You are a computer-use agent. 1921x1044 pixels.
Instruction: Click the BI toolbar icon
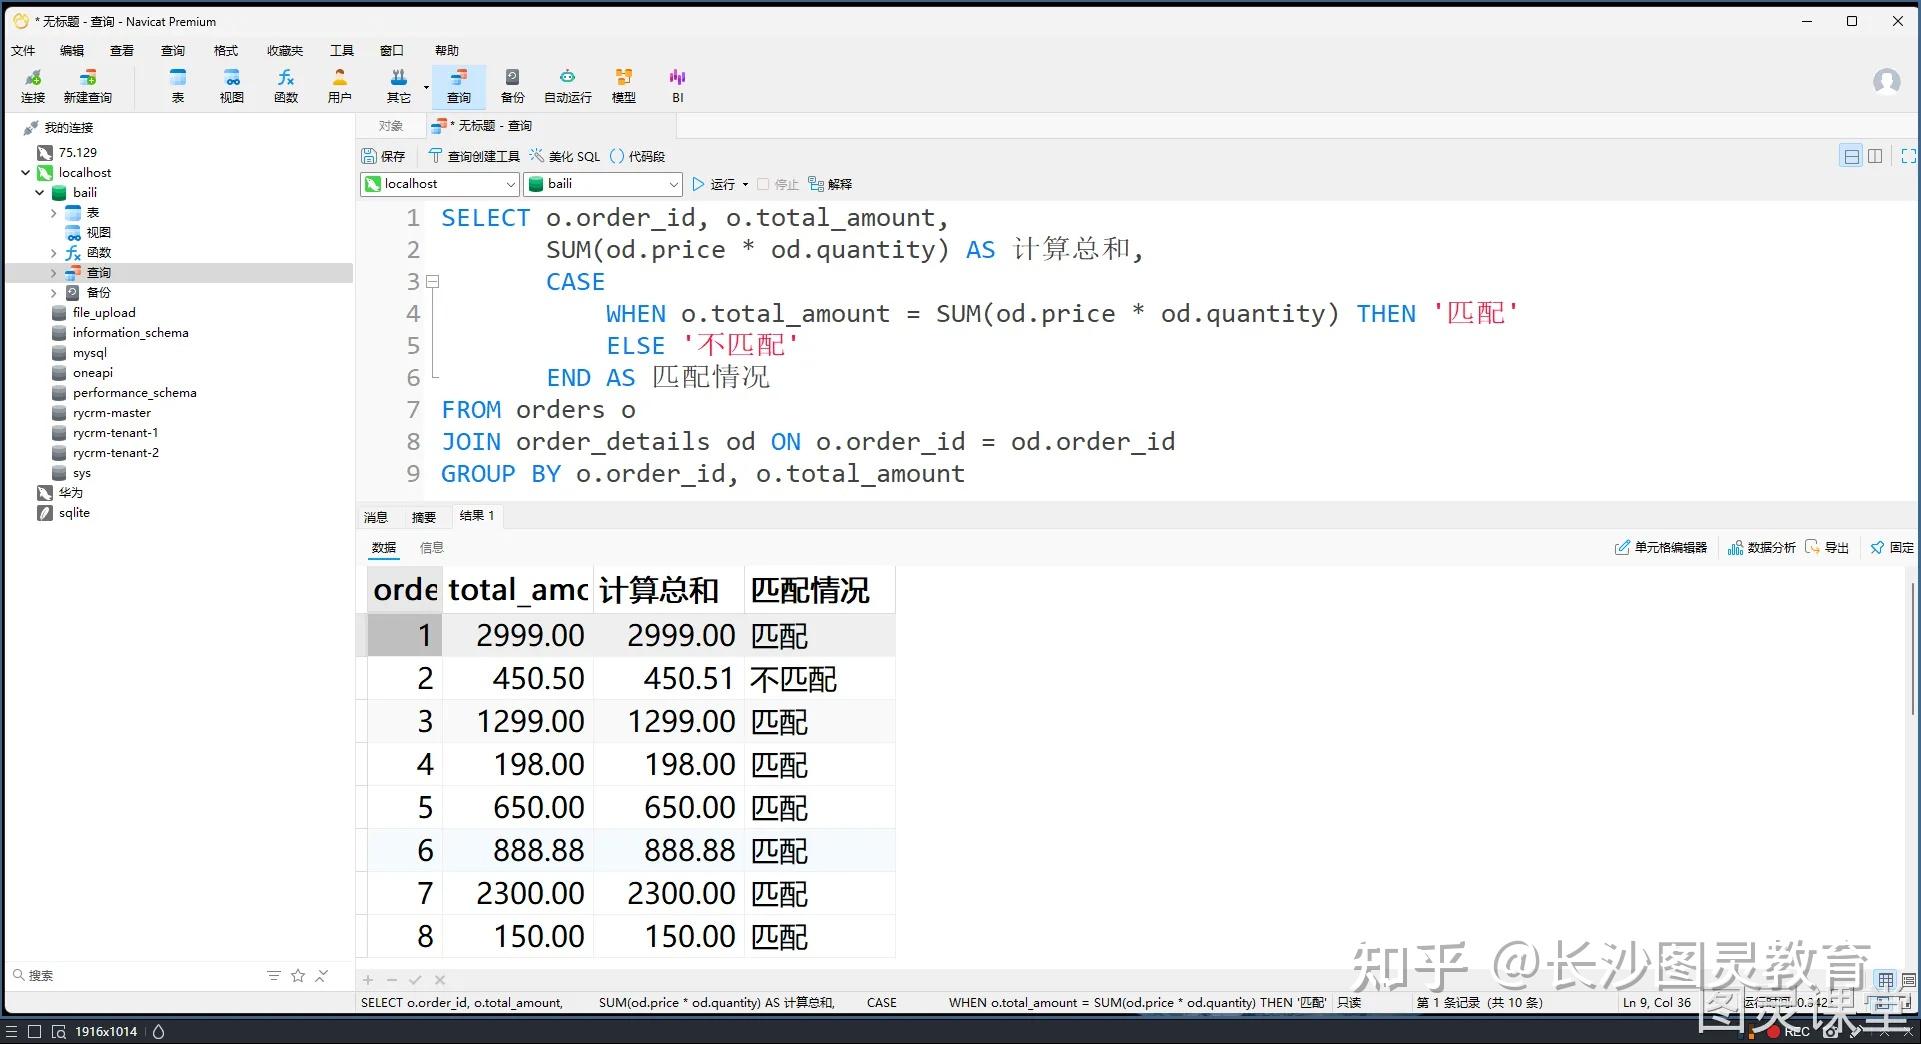point(677,85)
